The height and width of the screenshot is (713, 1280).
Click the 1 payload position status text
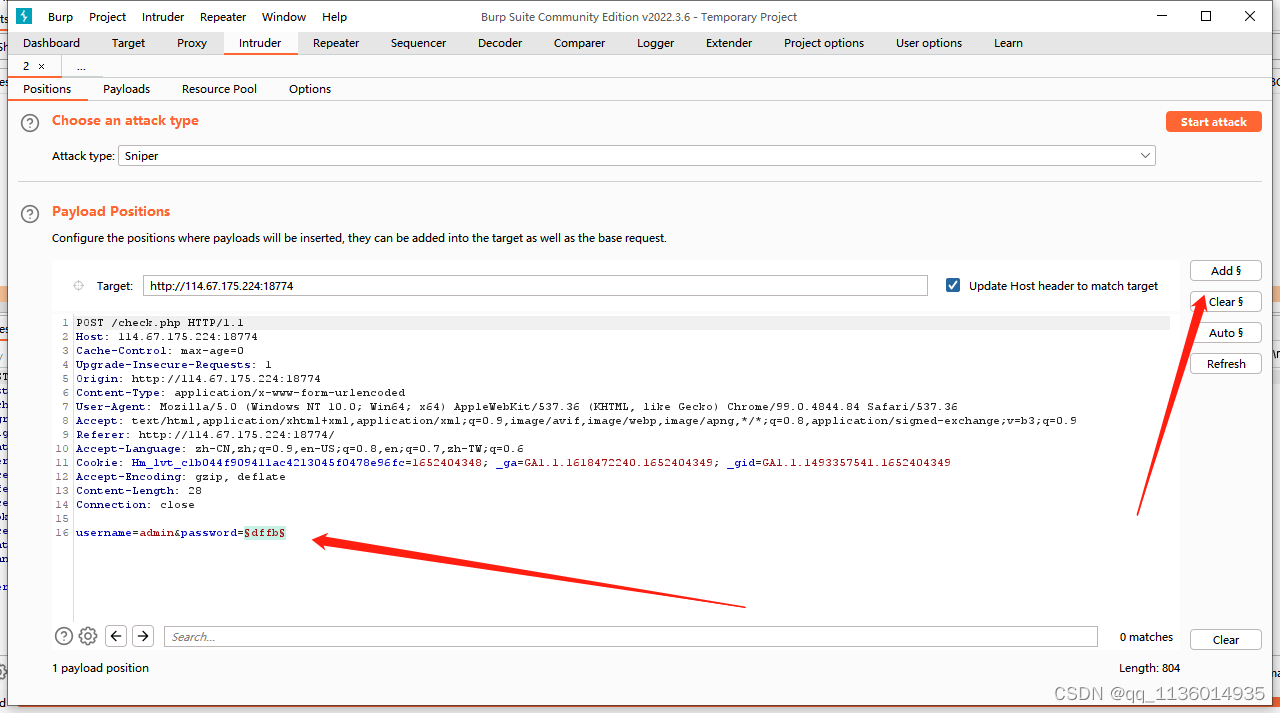coord(100,668)
